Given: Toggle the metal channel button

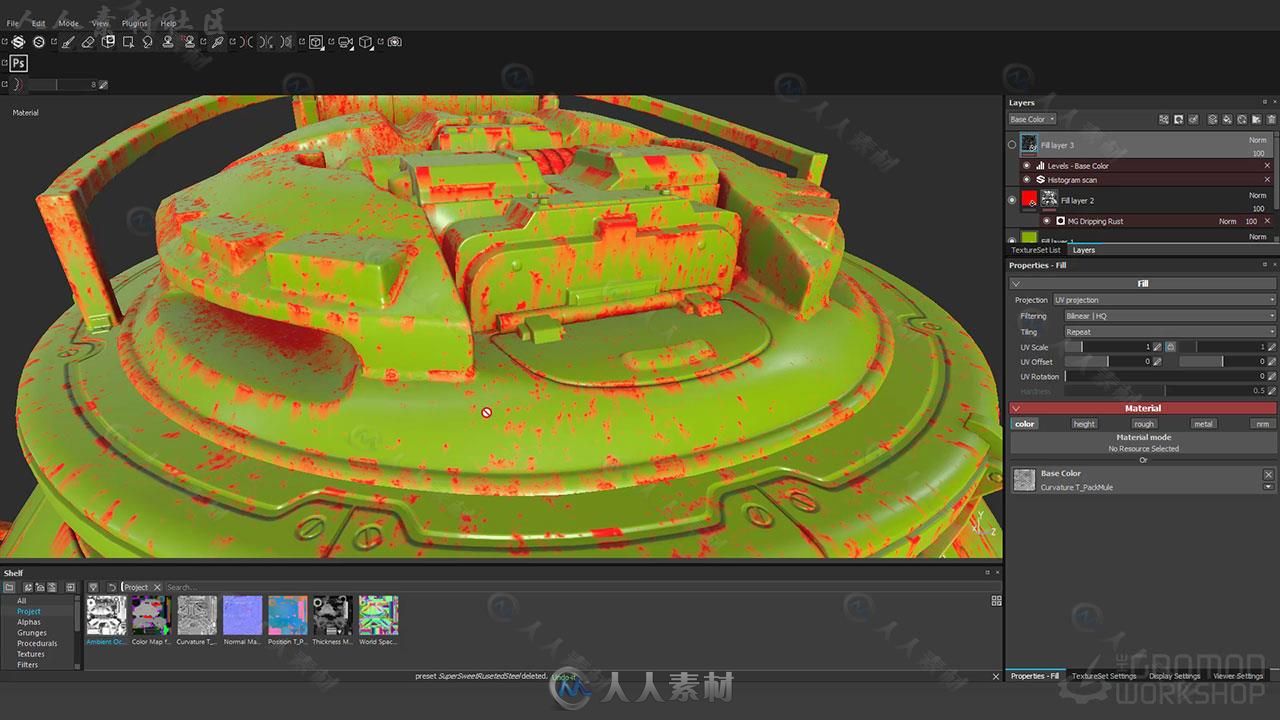Looking at the screenshot, I should [x=1203, y=424].
